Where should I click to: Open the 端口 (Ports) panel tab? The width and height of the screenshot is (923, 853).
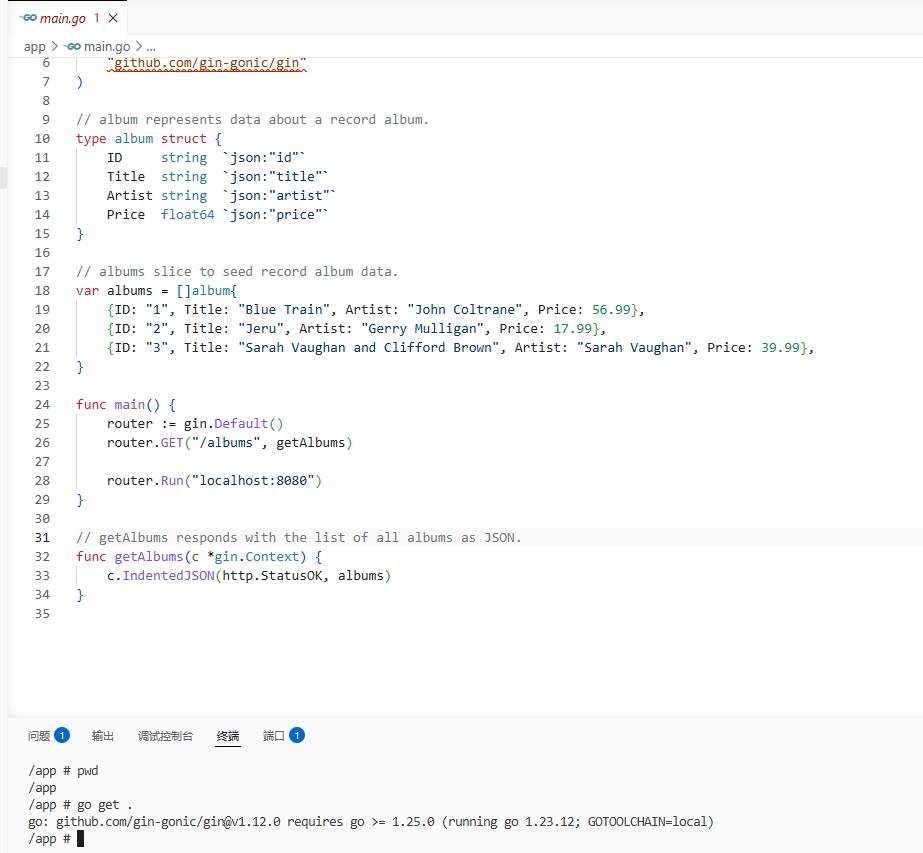coord(273,736)
